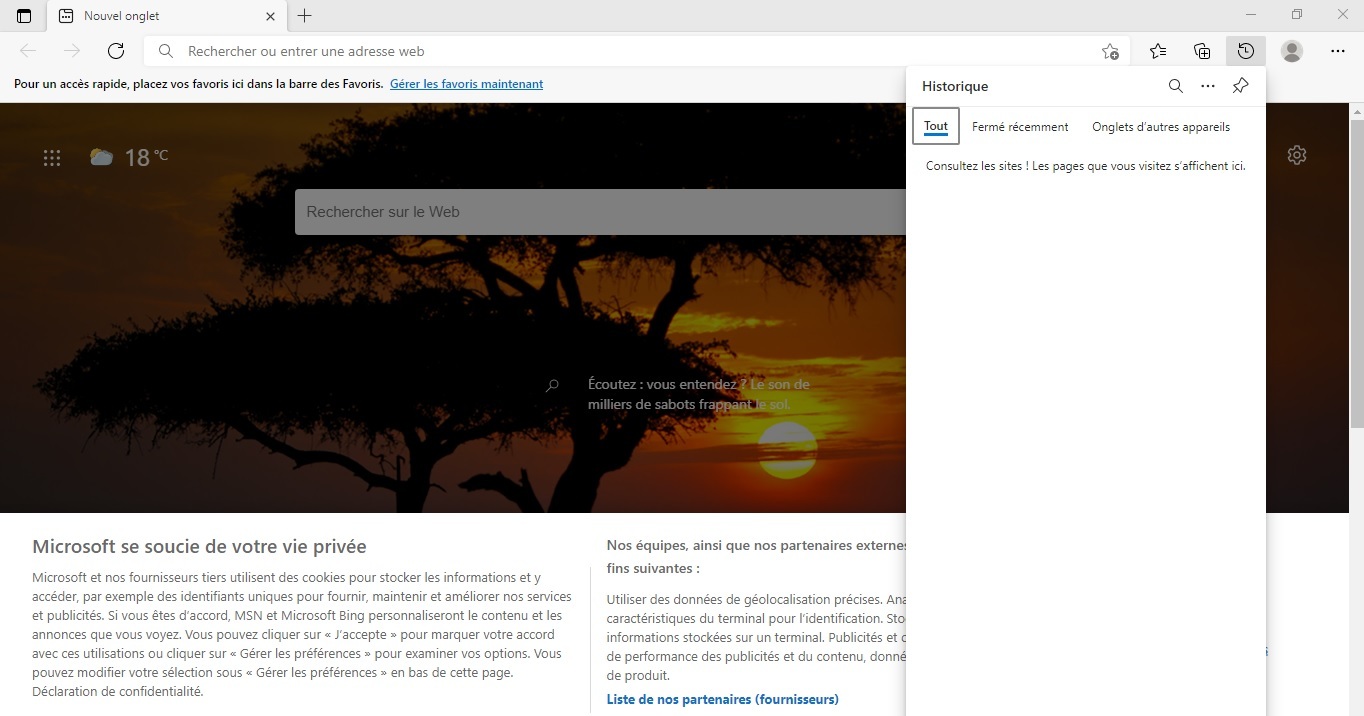Add this page to favorites star icon
Viewport: 1364px width, 716px height.
[x=1110, y=51]
